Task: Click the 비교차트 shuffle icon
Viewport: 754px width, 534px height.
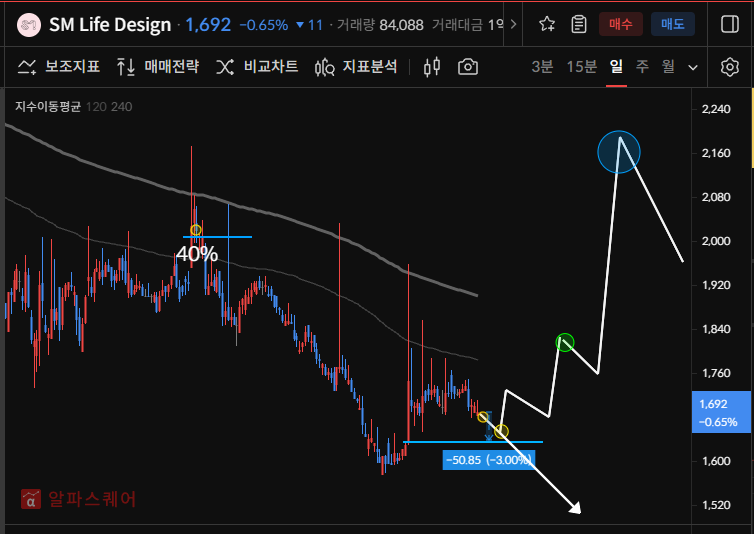Action: [x=225, y=67]
